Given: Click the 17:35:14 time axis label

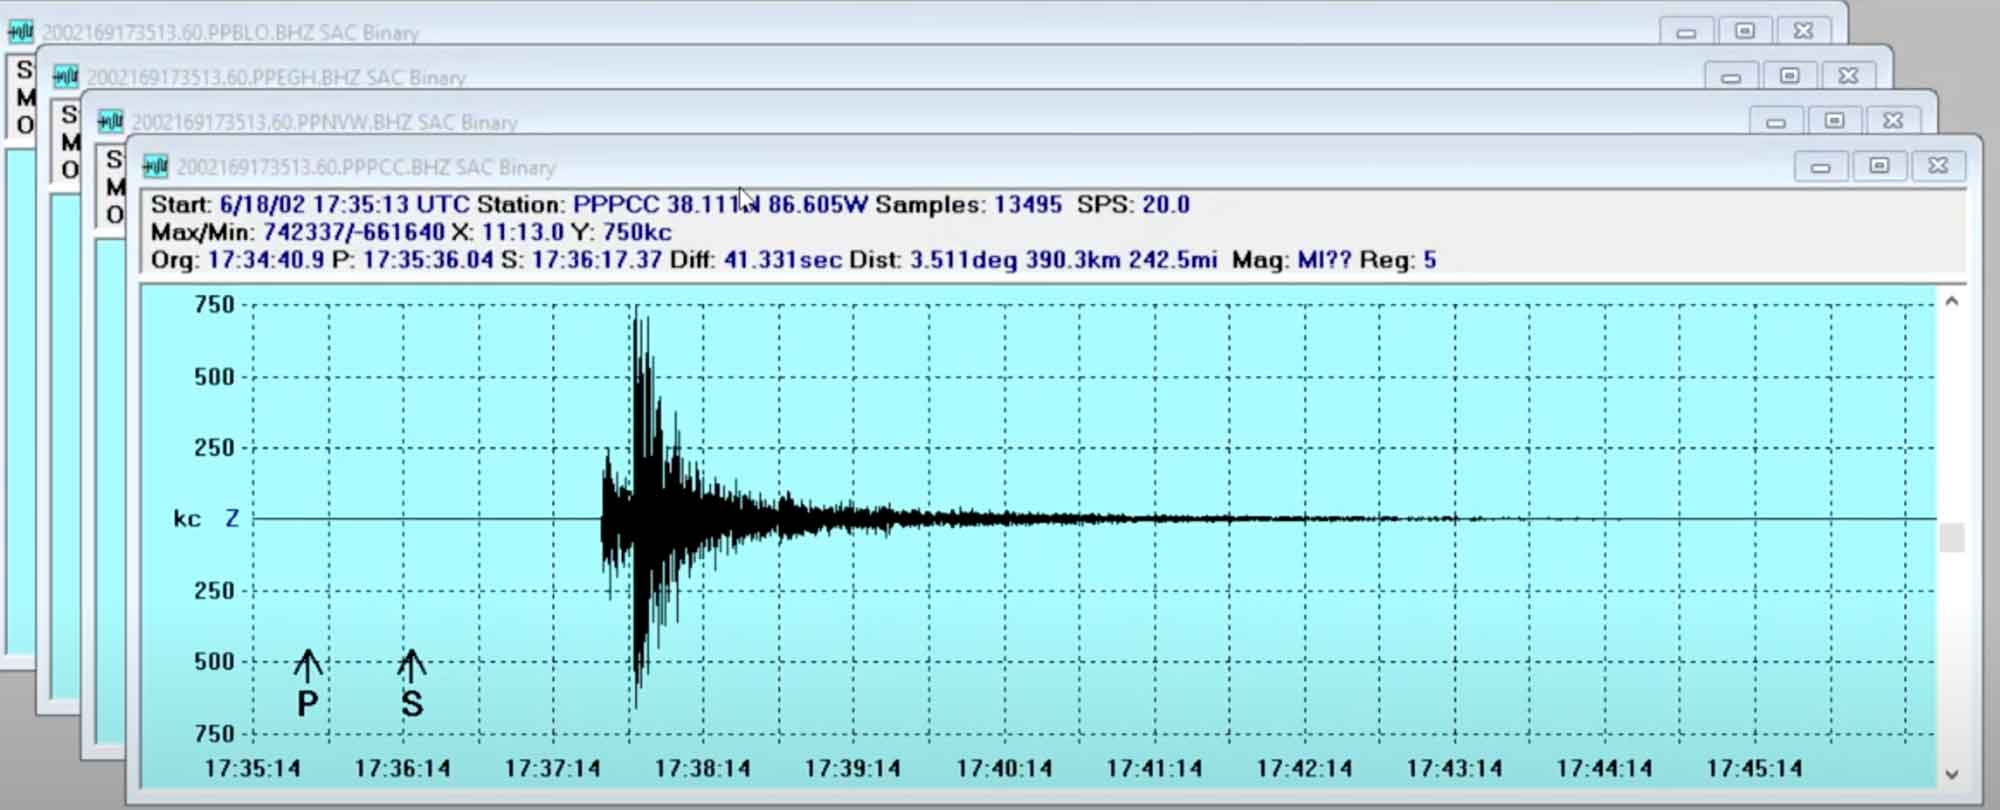Looking at the screenshot, I should [x=252, y=768].
